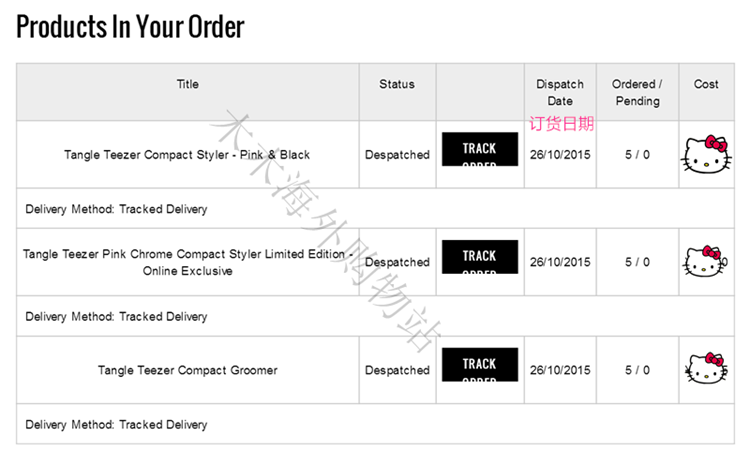Click the Hello Kitty icon in the first row
This screenshot has height=451, width=750.
pos(706,155)
